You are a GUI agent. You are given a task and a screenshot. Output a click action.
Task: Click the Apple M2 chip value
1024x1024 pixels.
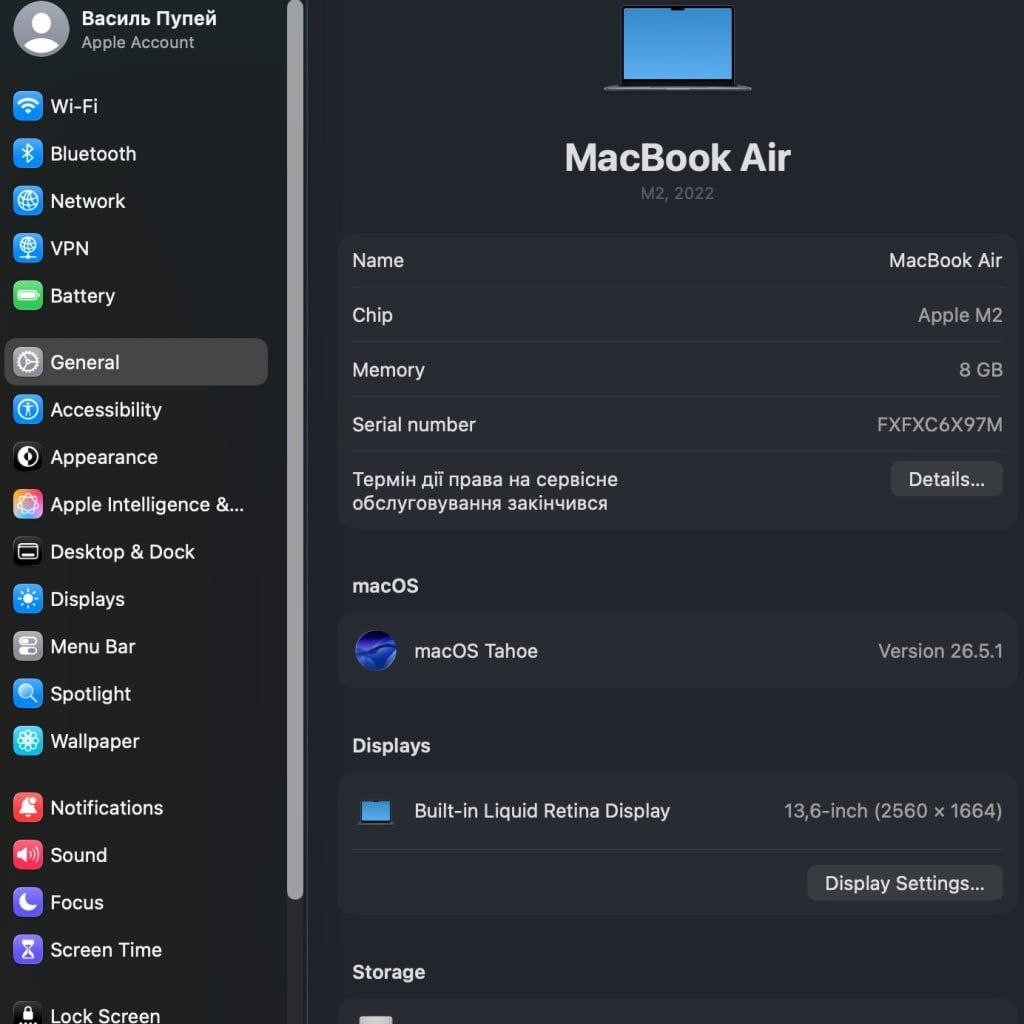pos(959,315)
